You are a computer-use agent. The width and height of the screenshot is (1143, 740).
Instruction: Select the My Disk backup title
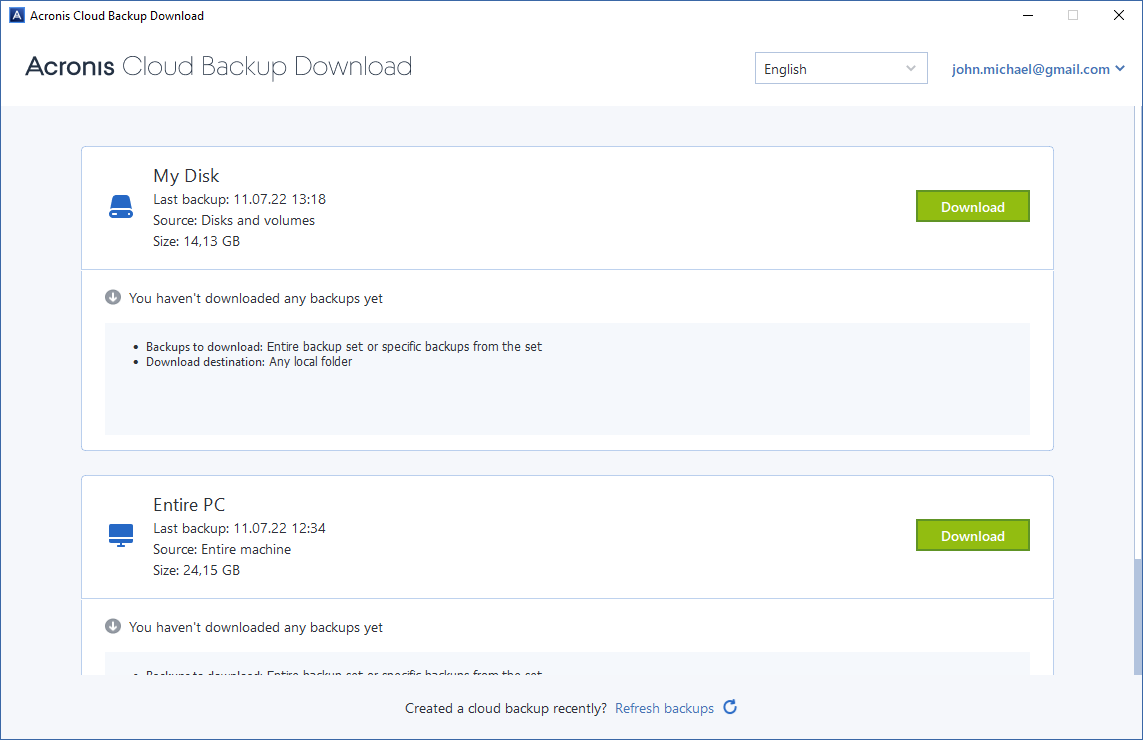tap(186, 176)
